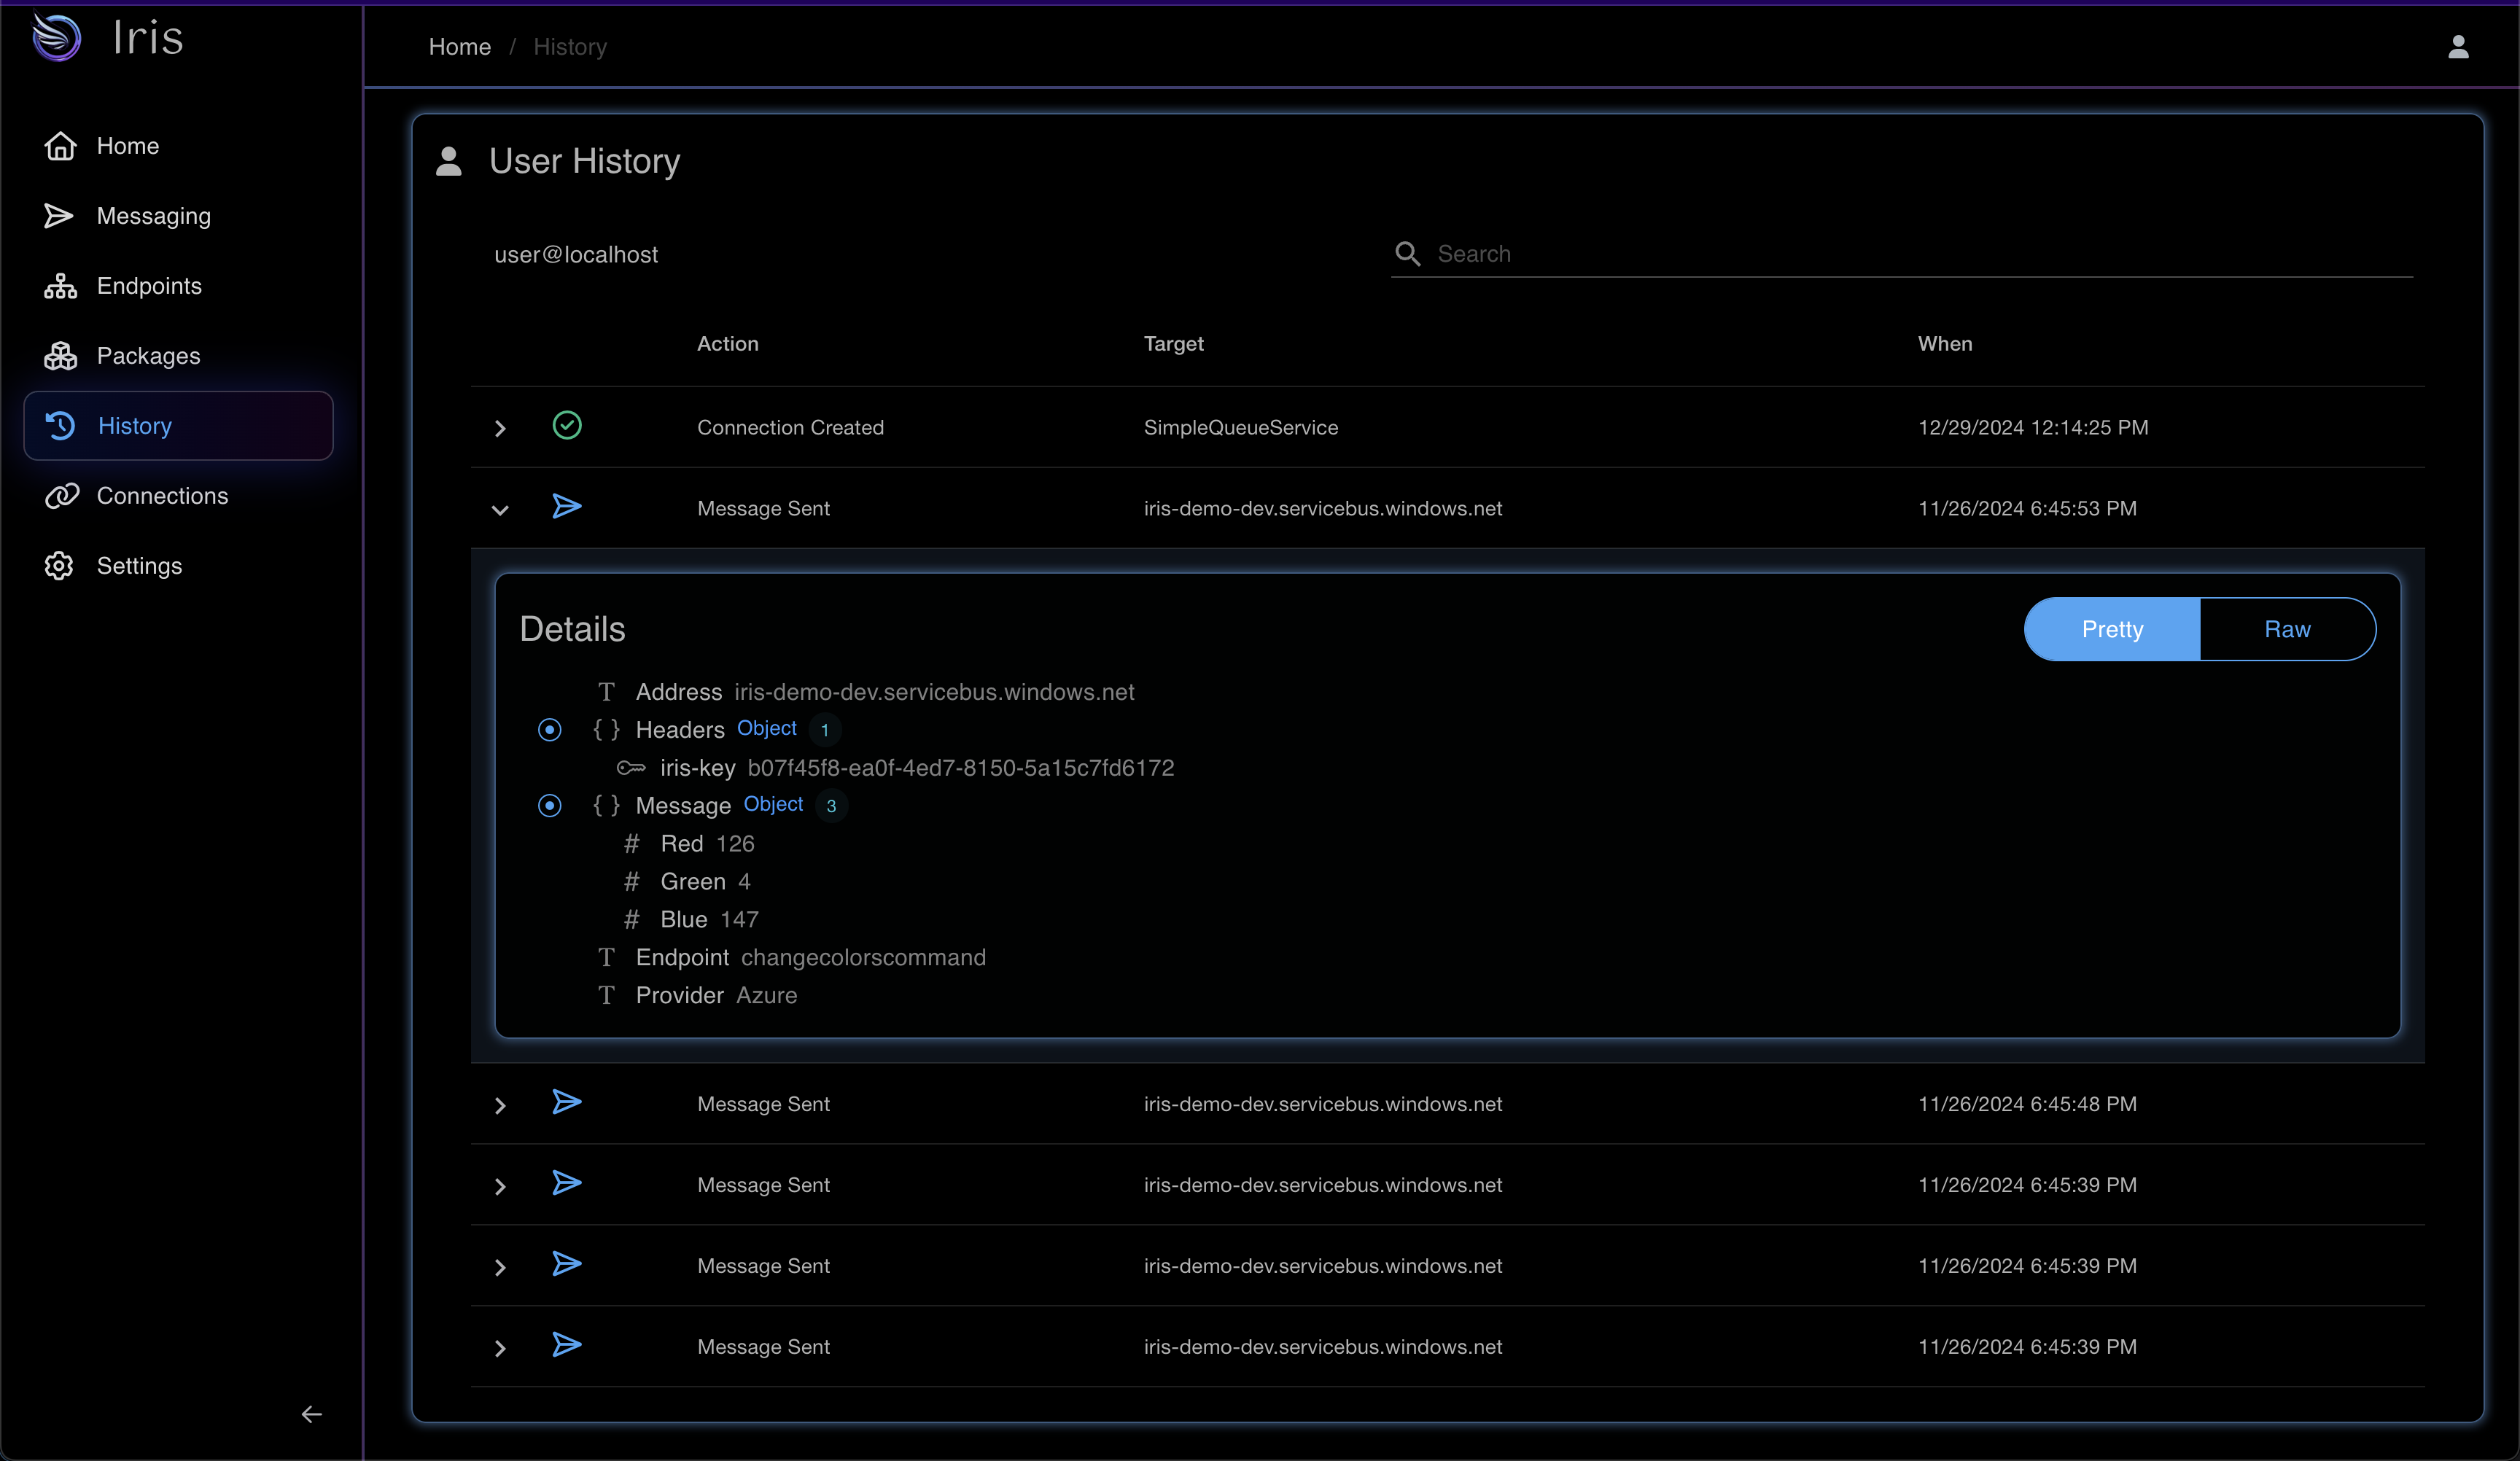Click green check icon on Connection Created row
2520x1461 pixels.
point(567,426)
